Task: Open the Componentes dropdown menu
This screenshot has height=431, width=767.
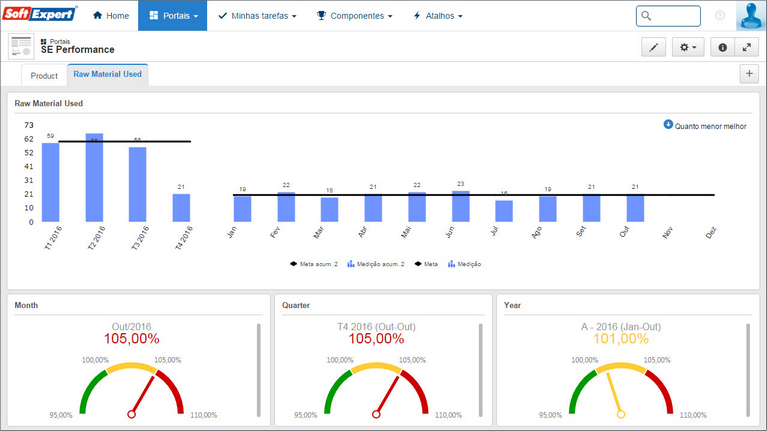Action: pyautogui.click(x=355, y=16)
